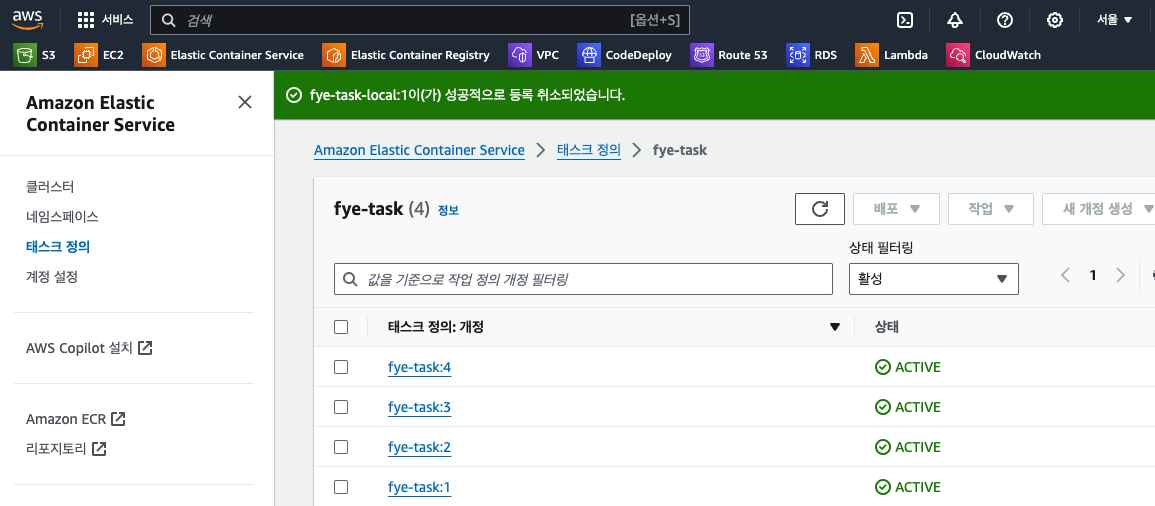Open the fye-task:3 revision link
1155x506 pixels.
coord(419,407)
